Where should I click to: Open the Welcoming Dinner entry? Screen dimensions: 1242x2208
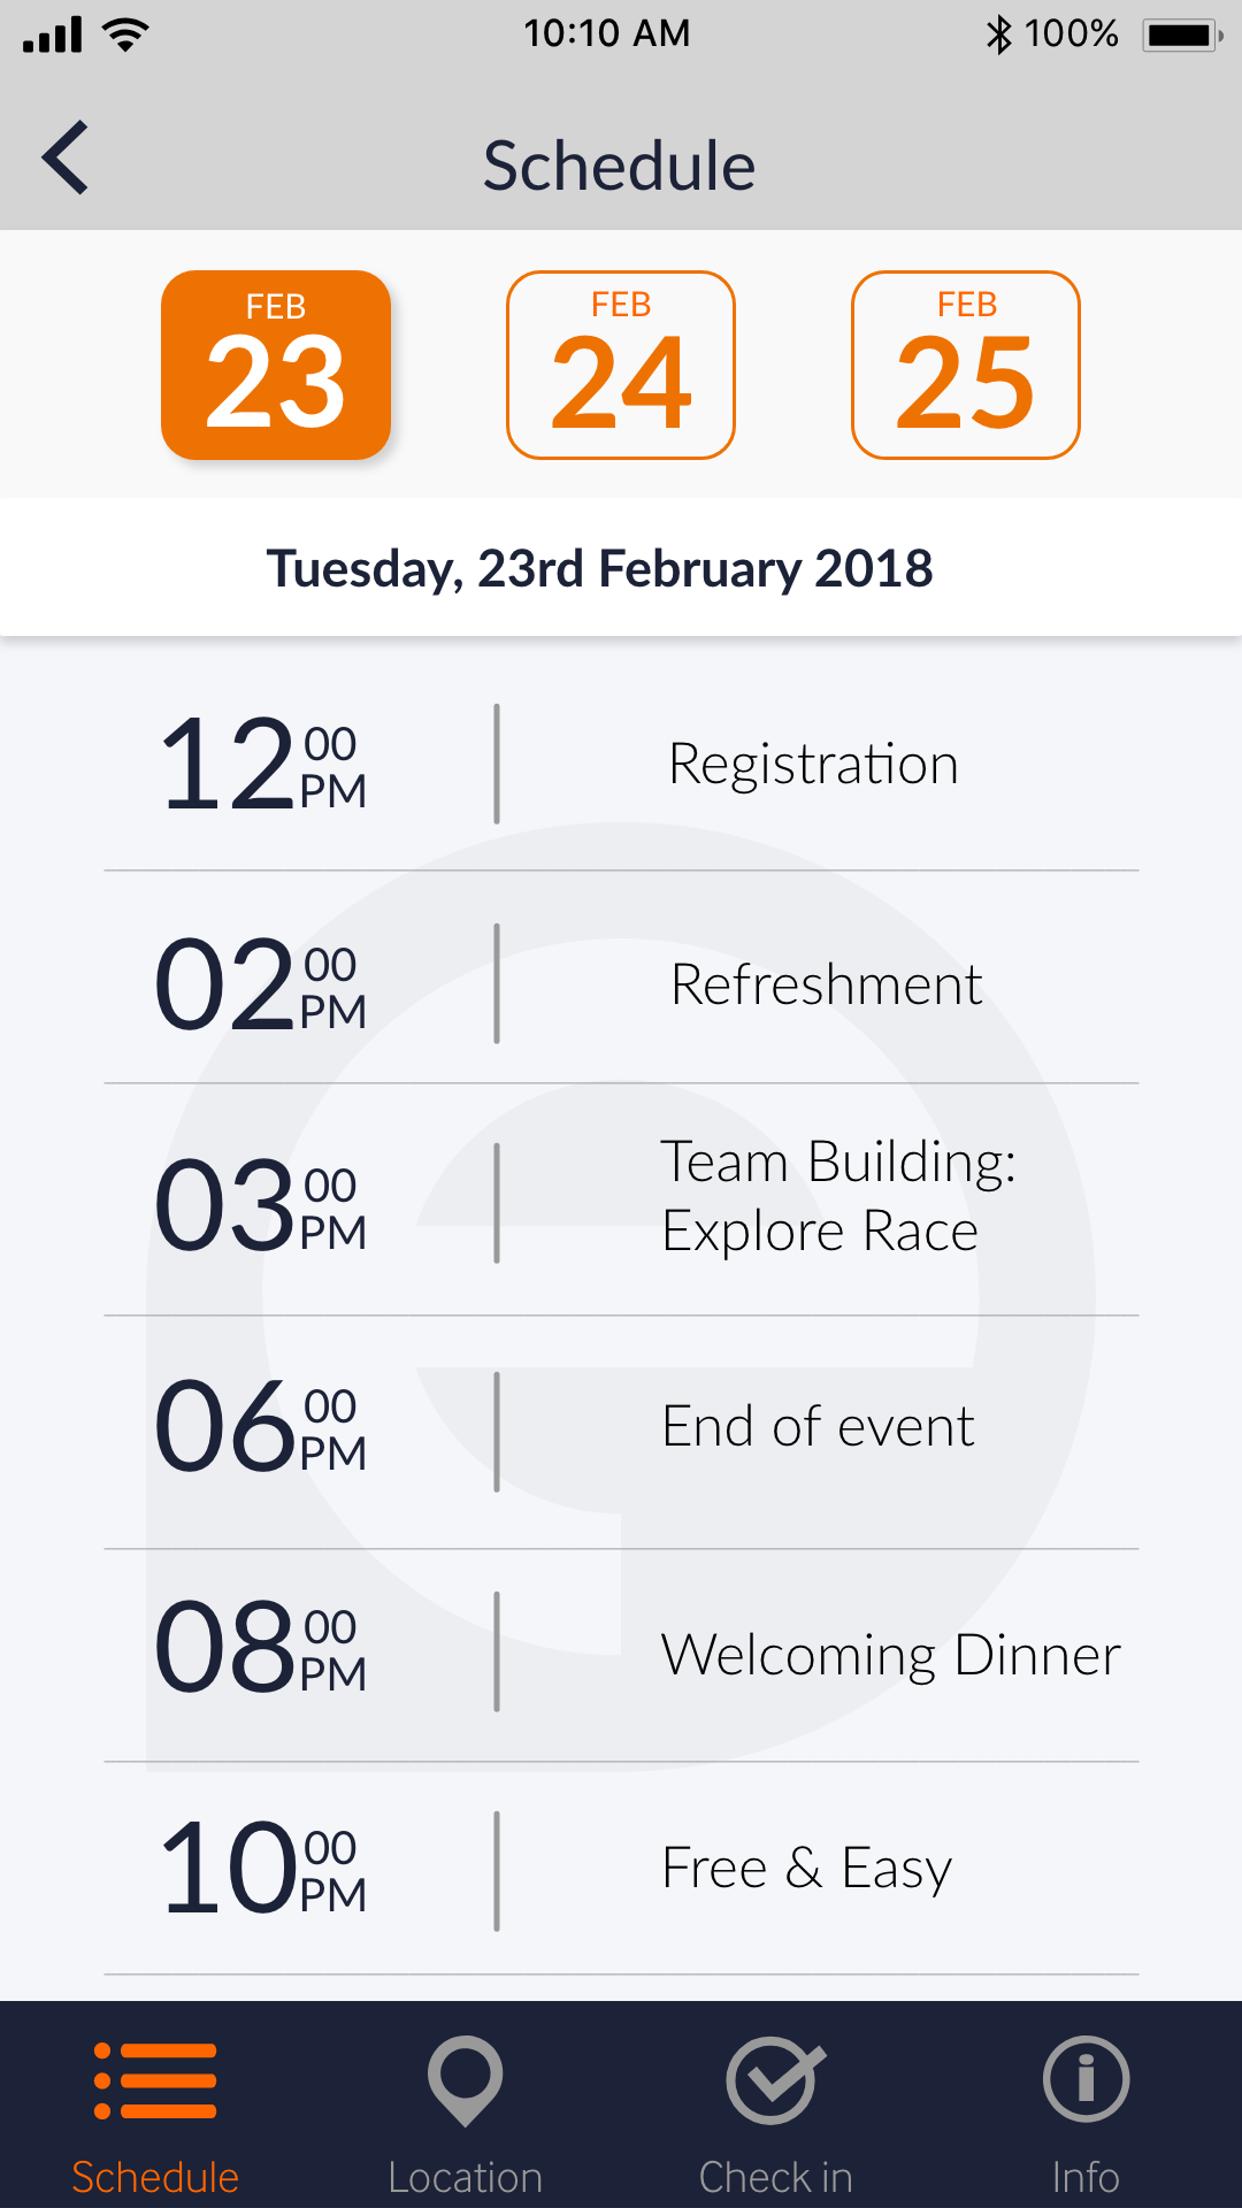[x=890, y=1655]
